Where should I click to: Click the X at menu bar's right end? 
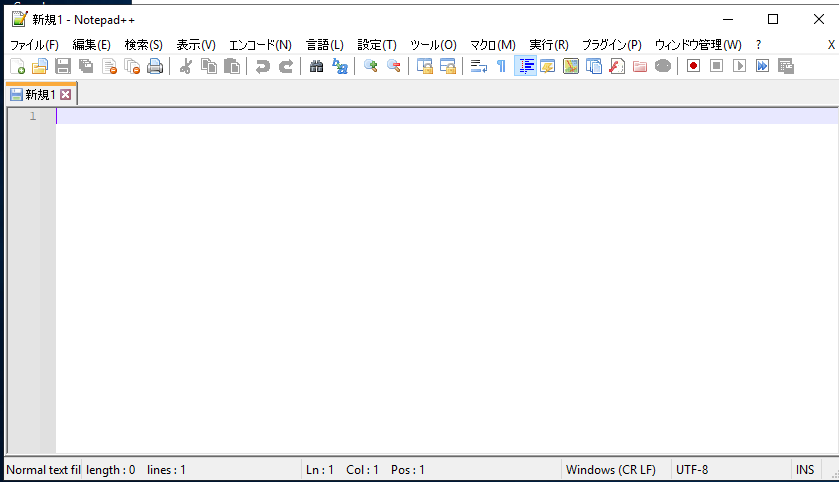(x=831, y=45)
